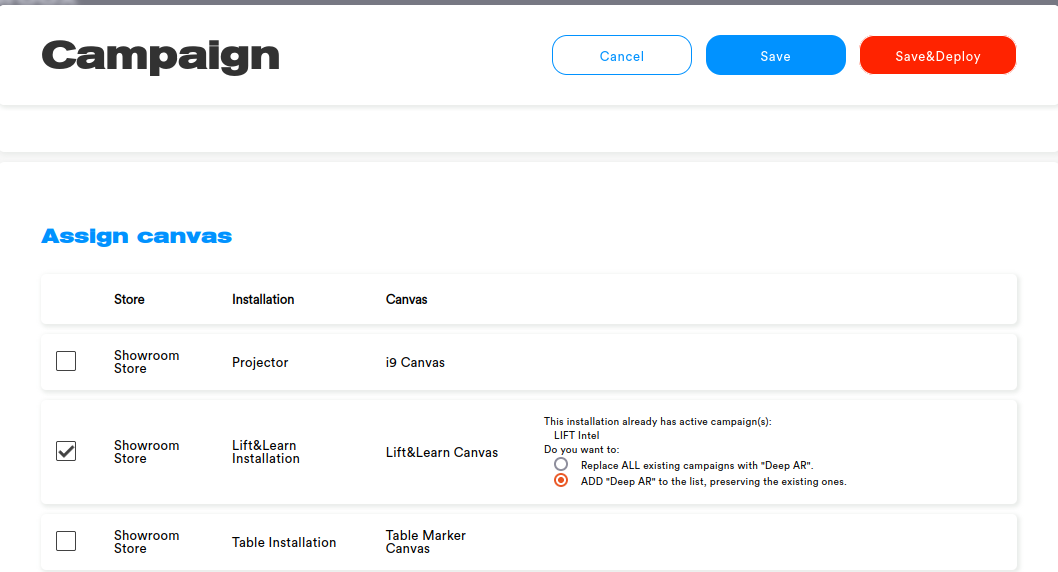Check the Table Installation checkbox
1058x572 pixels.
pos(66,541)
